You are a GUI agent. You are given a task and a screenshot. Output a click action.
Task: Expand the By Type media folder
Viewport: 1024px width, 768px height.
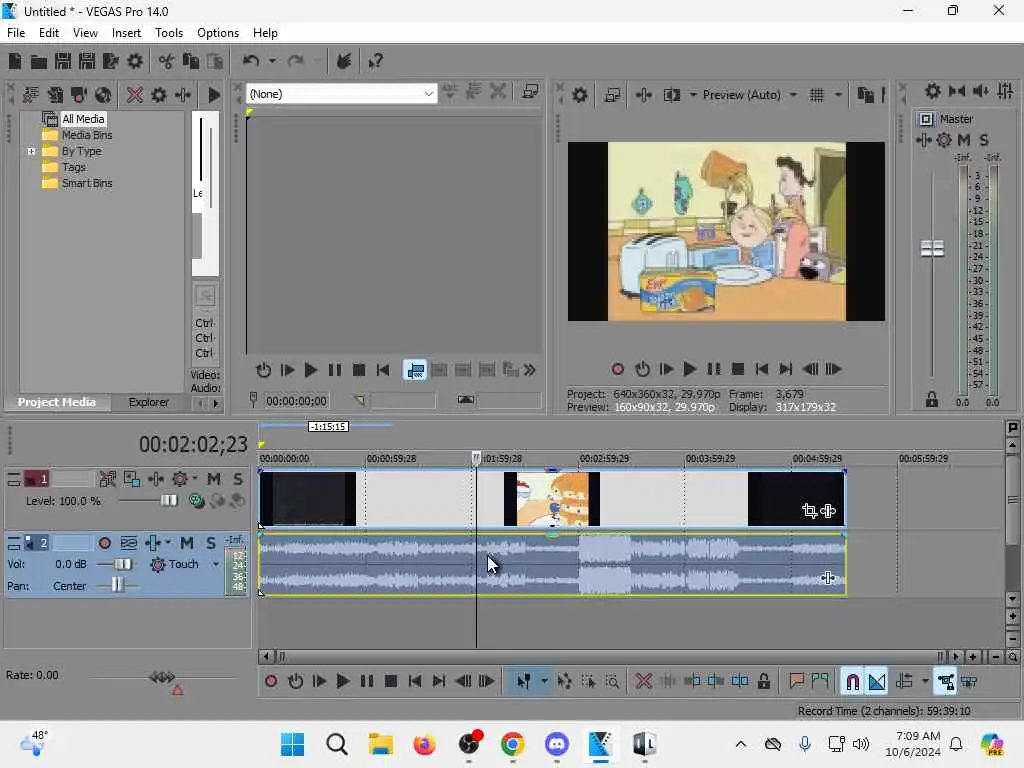tap(31, 152)
